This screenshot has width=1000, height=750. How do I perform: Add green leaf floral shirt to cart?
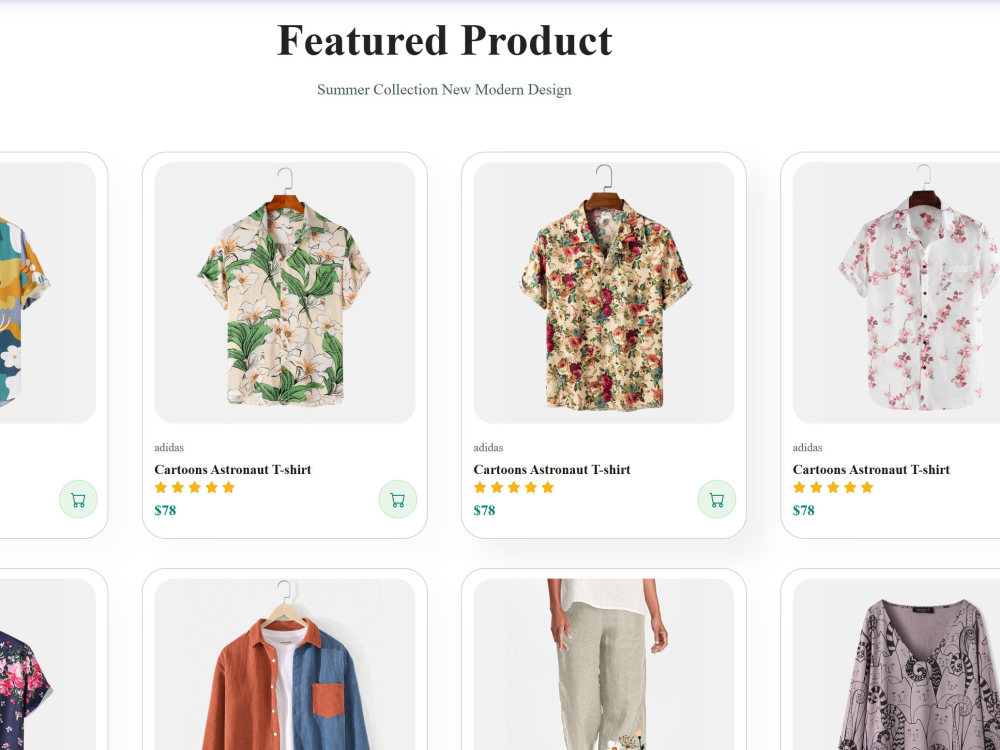pos(397,499)
